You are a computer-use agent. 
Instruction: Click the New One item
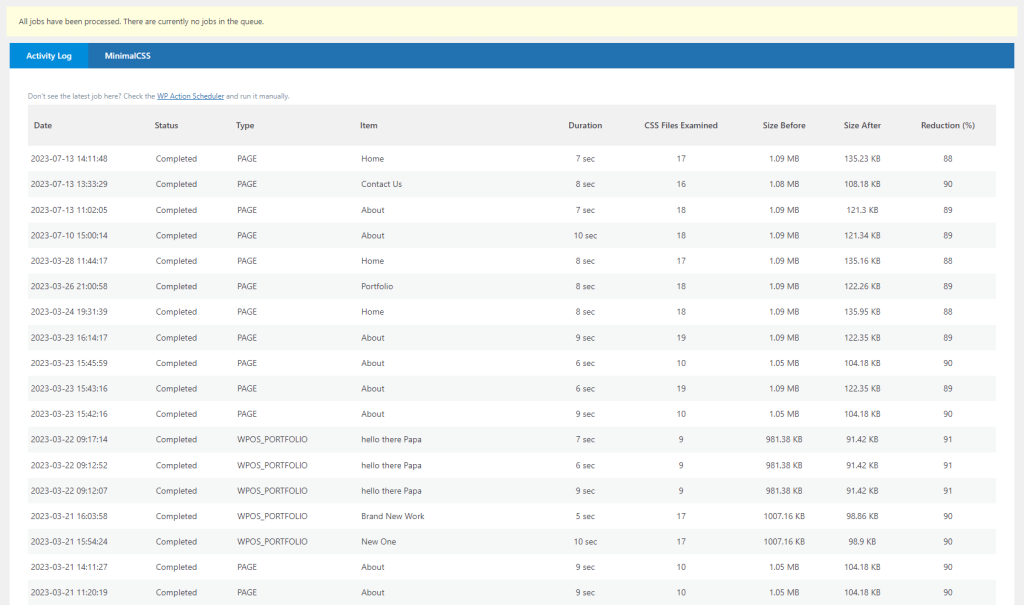click(378, 542)
